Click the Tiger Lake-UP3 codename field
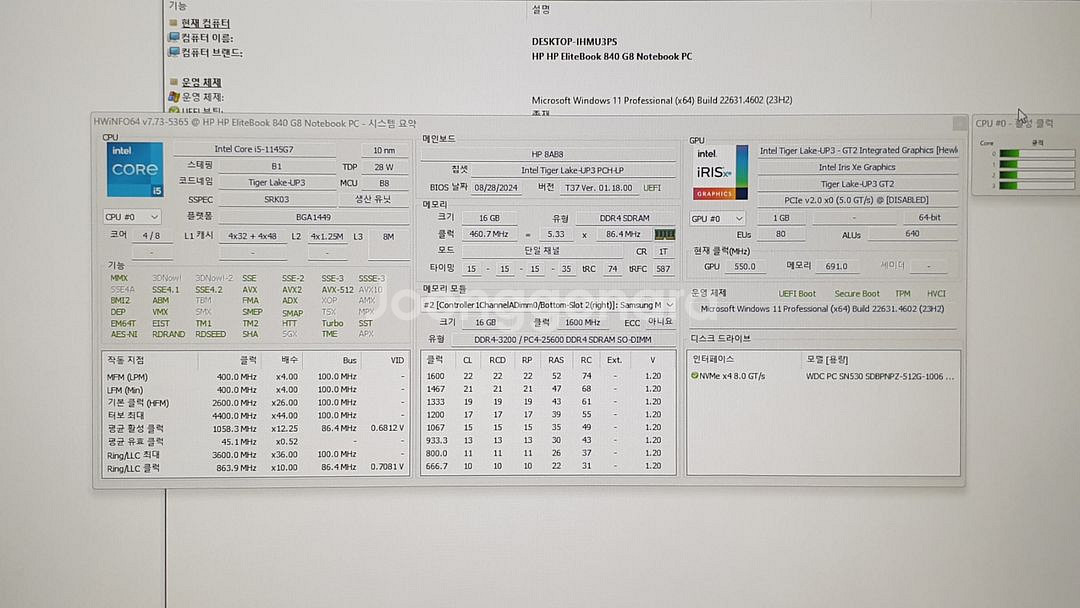The image size is (1080, 608). point(276,182)
